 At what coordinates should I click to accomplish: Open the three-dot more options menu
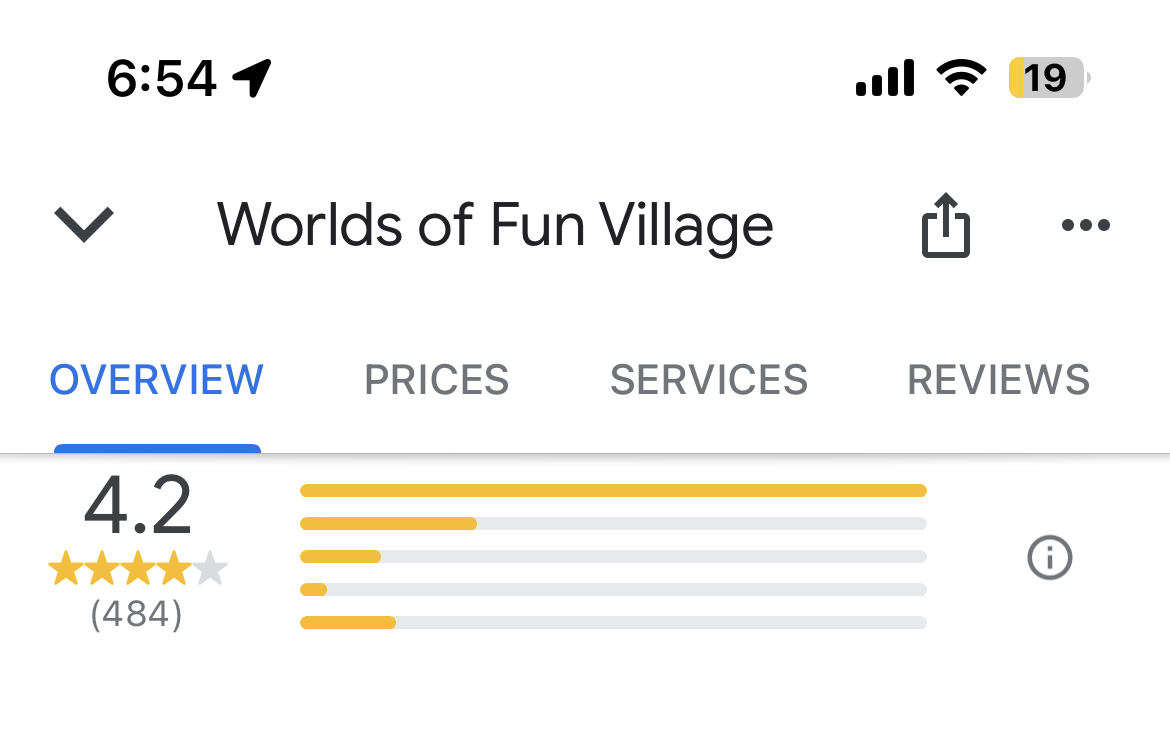click(x=1086, y=225)
